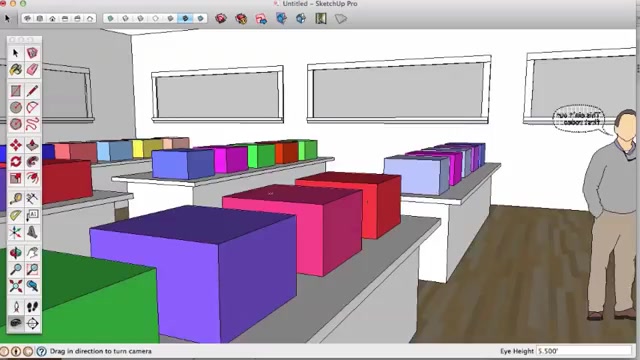
Task: Open the help question mark icon
Action: coord(41,351)
